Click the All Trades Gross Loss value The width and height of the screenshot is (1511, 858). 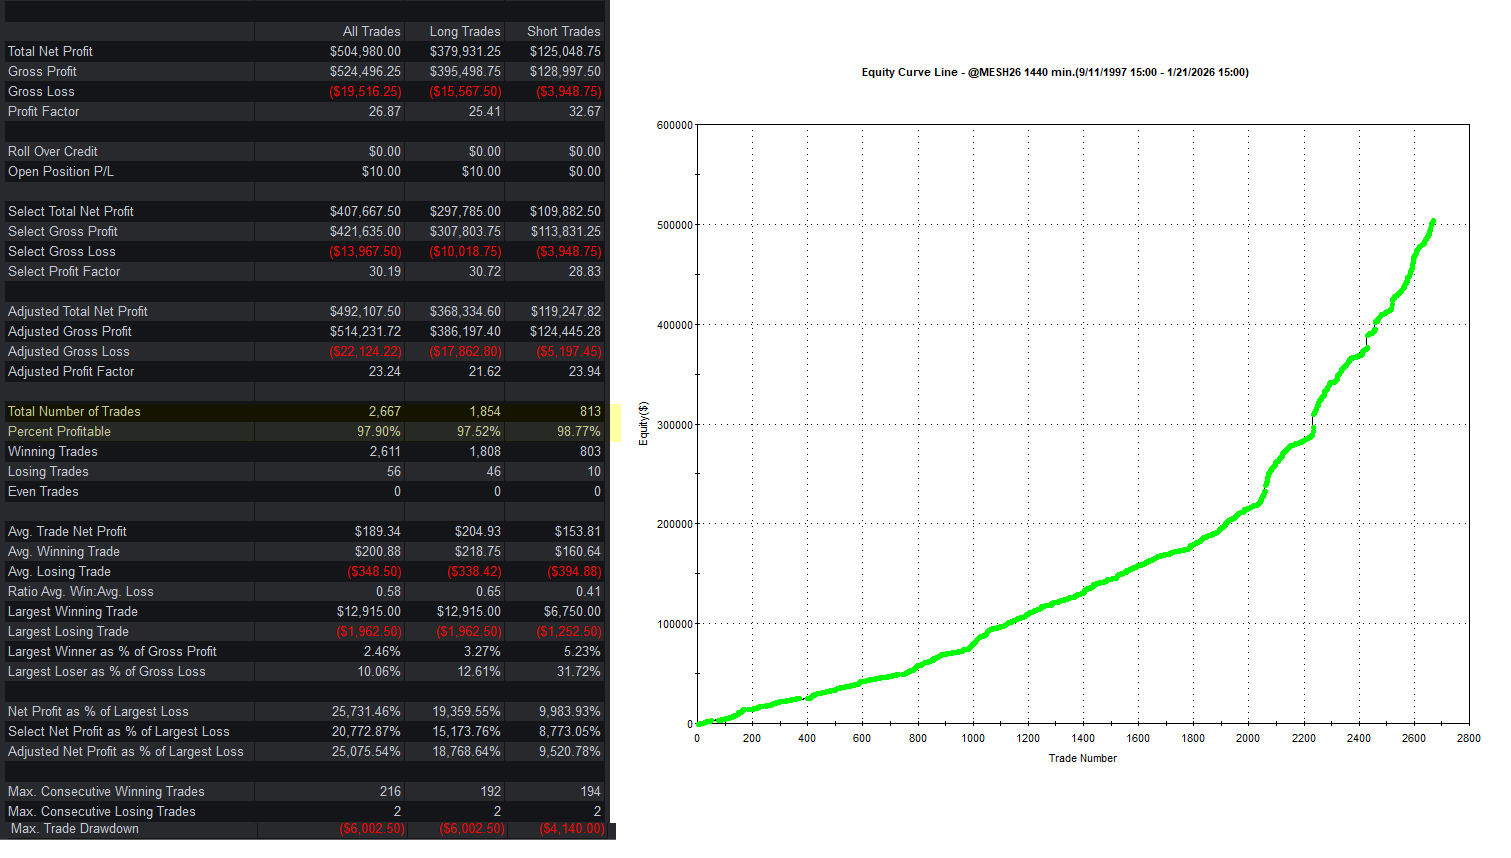click(365, 91)
